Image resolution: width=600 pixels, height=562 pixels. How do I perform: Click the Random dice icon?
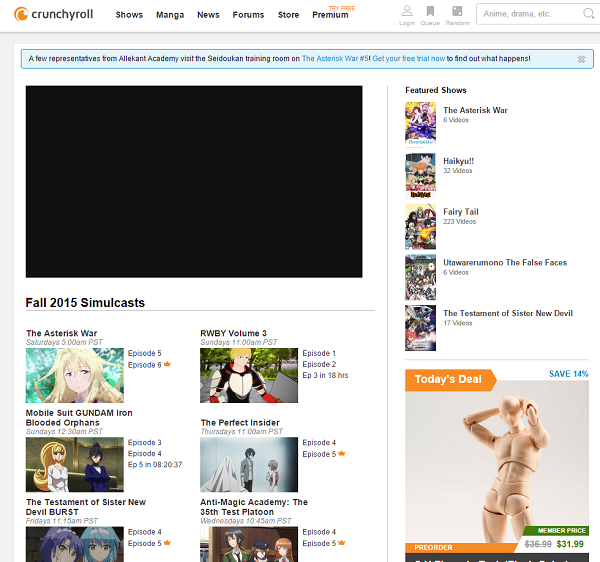point(457,11)
